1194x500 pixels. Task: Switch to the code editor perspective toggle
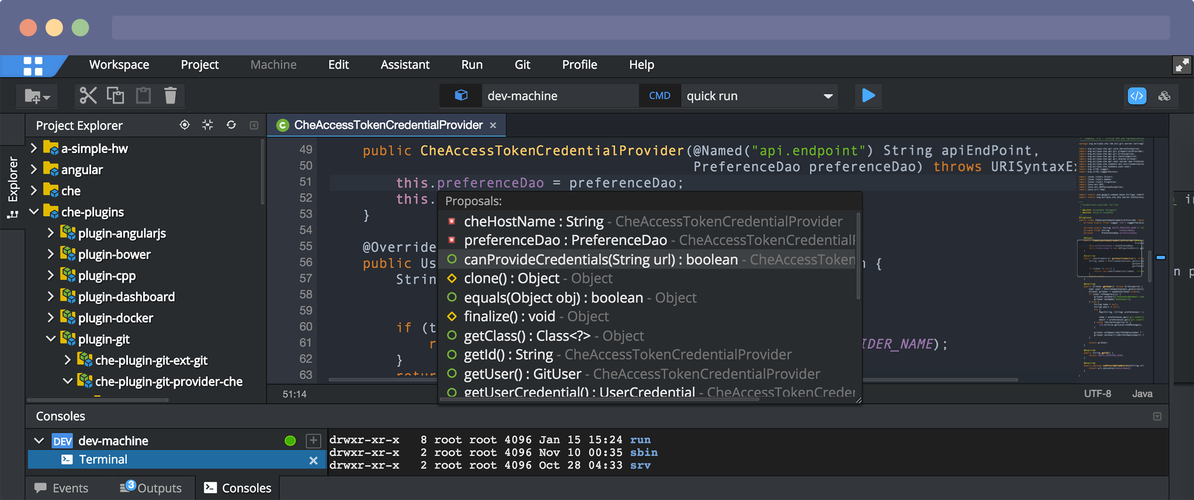click(1136, 96)
